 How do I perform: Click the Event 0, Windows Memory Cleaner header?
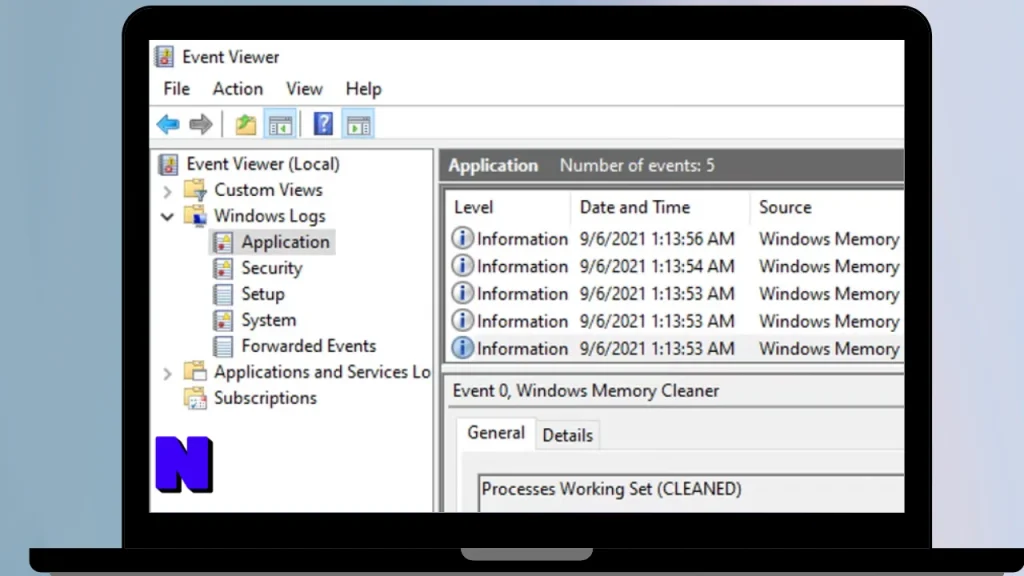pos(586,391)
